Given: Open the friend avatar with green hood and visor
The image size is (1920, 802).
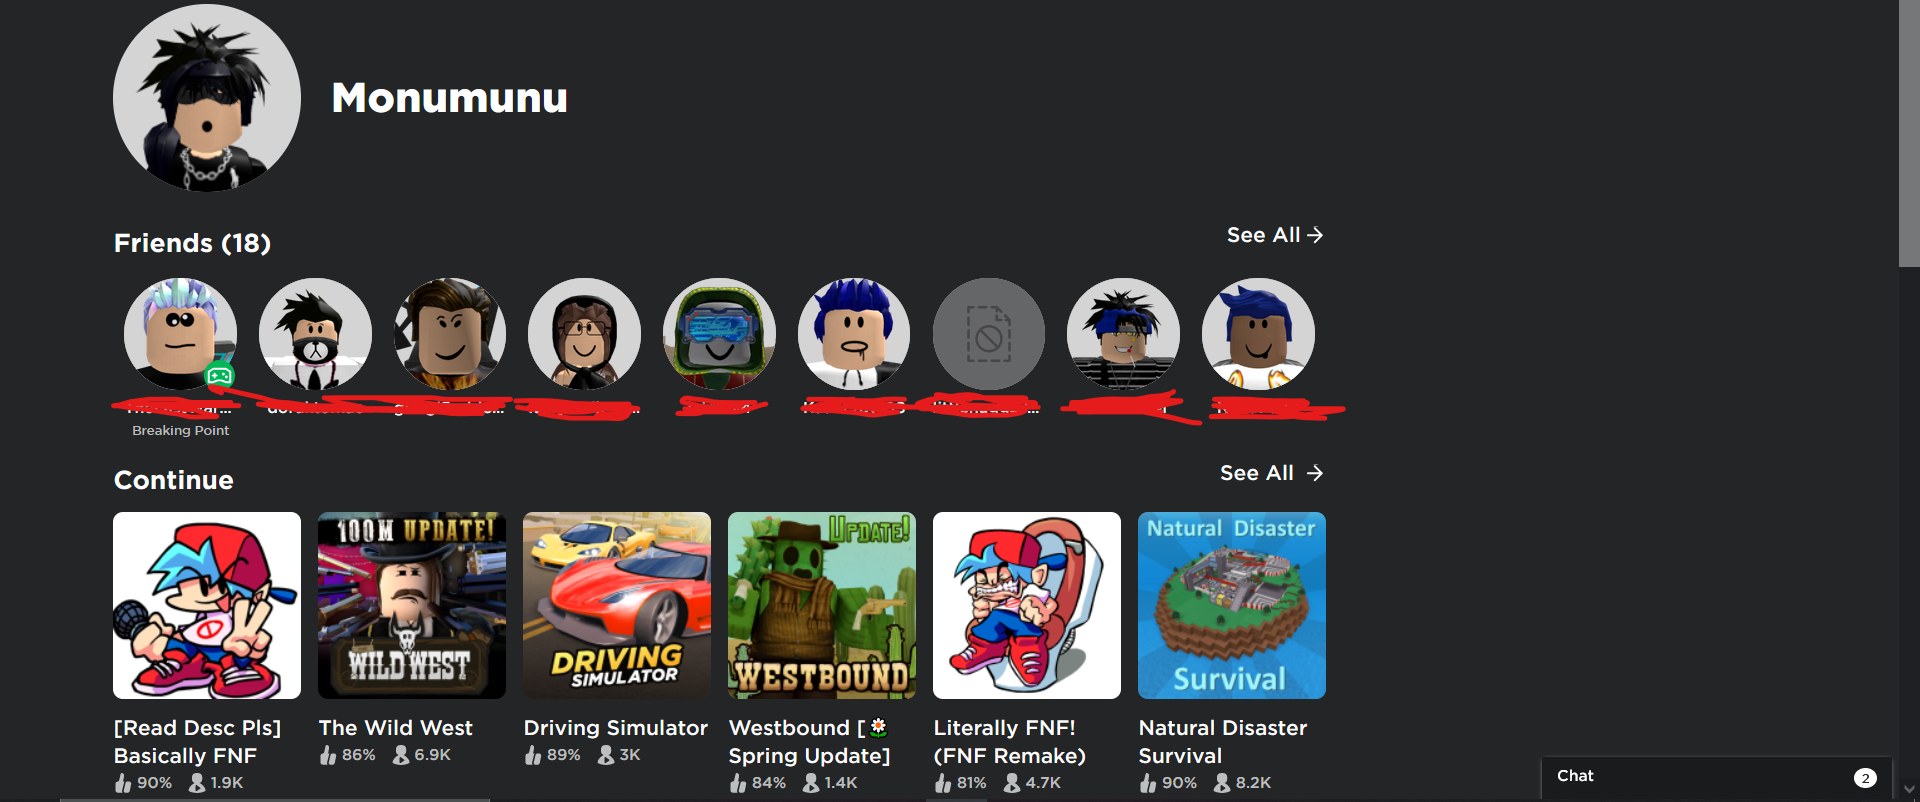Looking at the screenshot, I should coord(719,333).
